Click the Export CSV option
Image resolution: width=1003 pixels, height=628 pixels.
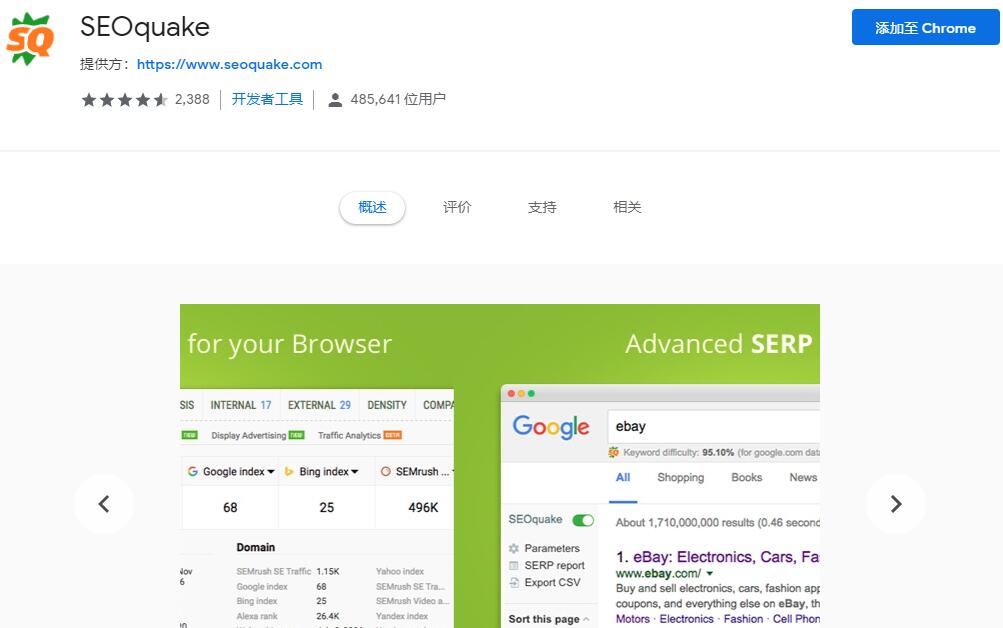tap(552, 583)
